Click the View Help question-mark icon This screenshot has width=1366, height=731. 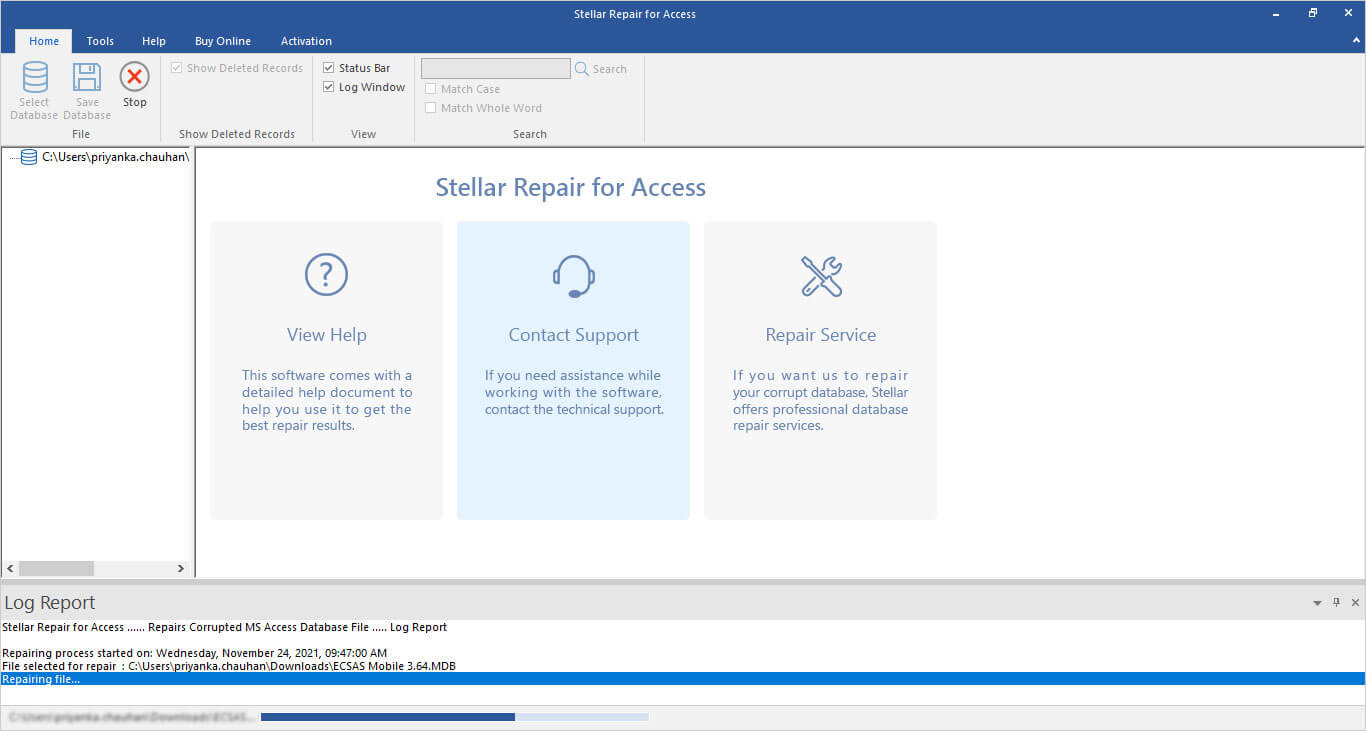click(326, 274)
